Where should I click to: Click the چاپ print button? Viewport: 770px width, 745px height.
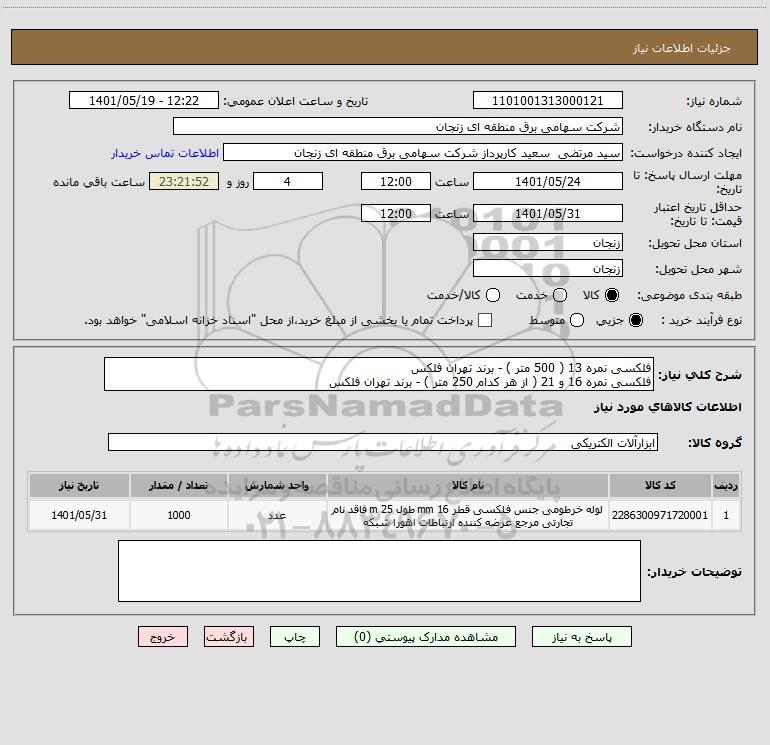pos(295,637)
